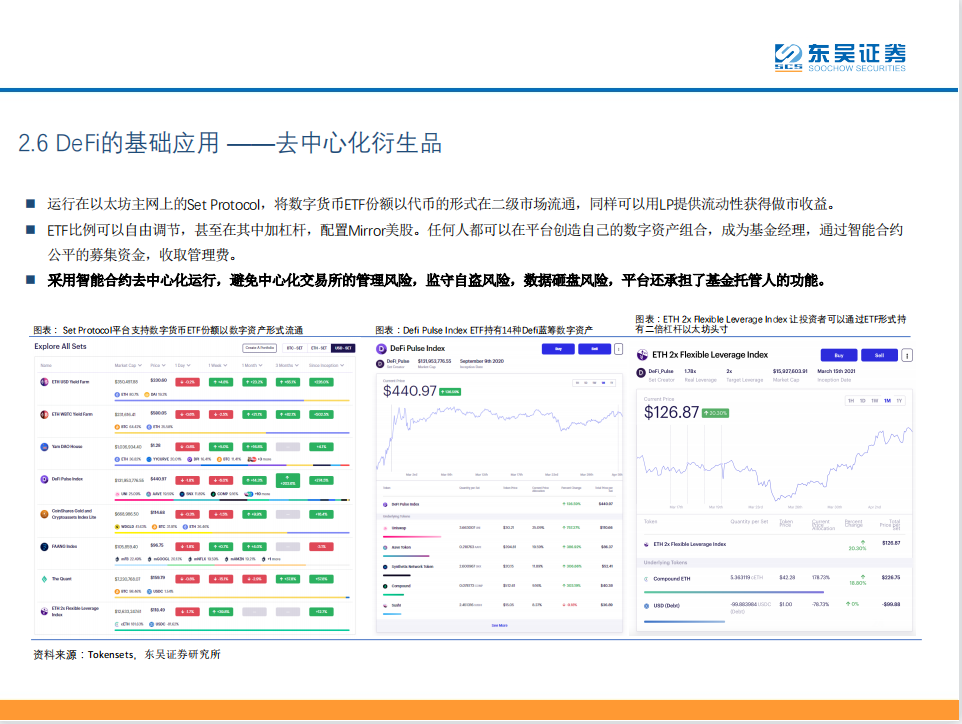Select the 1H timeframe on DeFi Pulse chart
Screen dimensions: 962x724
[x=577, y=382]
